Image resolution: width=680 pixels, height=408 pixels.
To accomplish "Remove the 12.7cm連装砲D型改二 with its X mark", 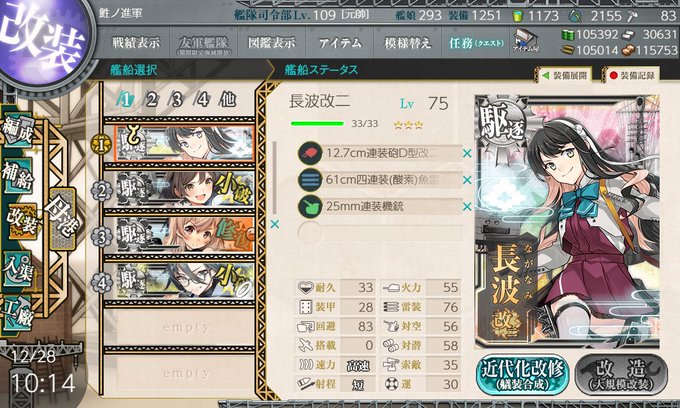I will (x=467, y=153).
